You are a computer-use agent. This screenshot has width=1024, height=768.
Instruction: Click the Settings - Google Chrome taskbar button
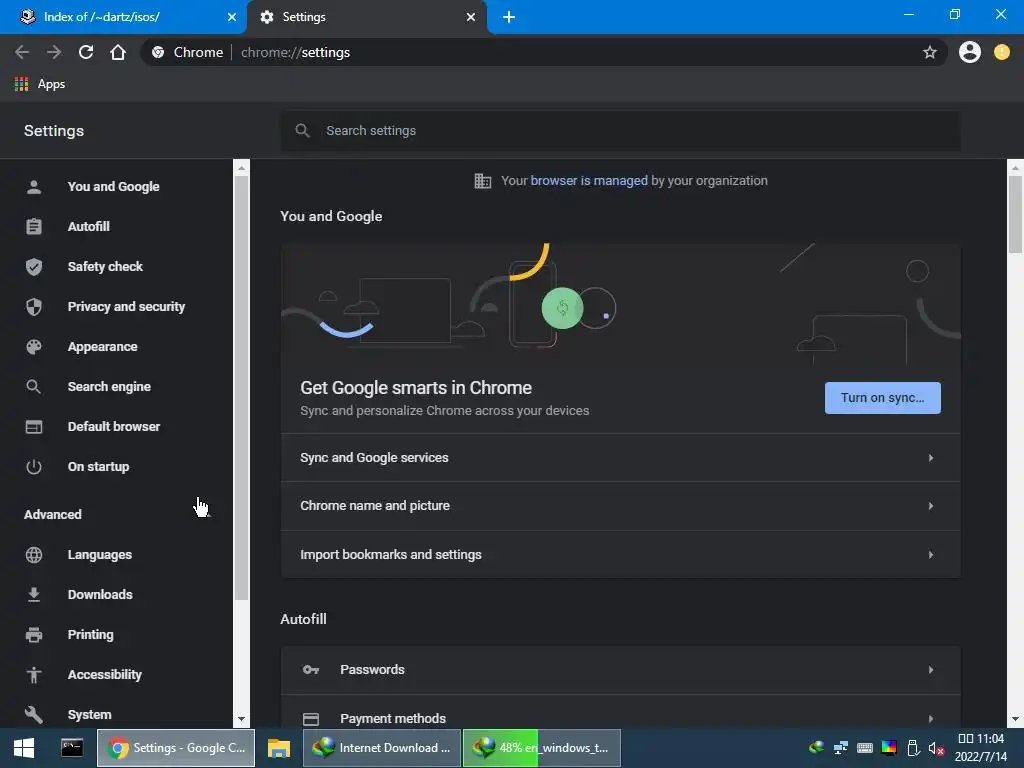176,748
